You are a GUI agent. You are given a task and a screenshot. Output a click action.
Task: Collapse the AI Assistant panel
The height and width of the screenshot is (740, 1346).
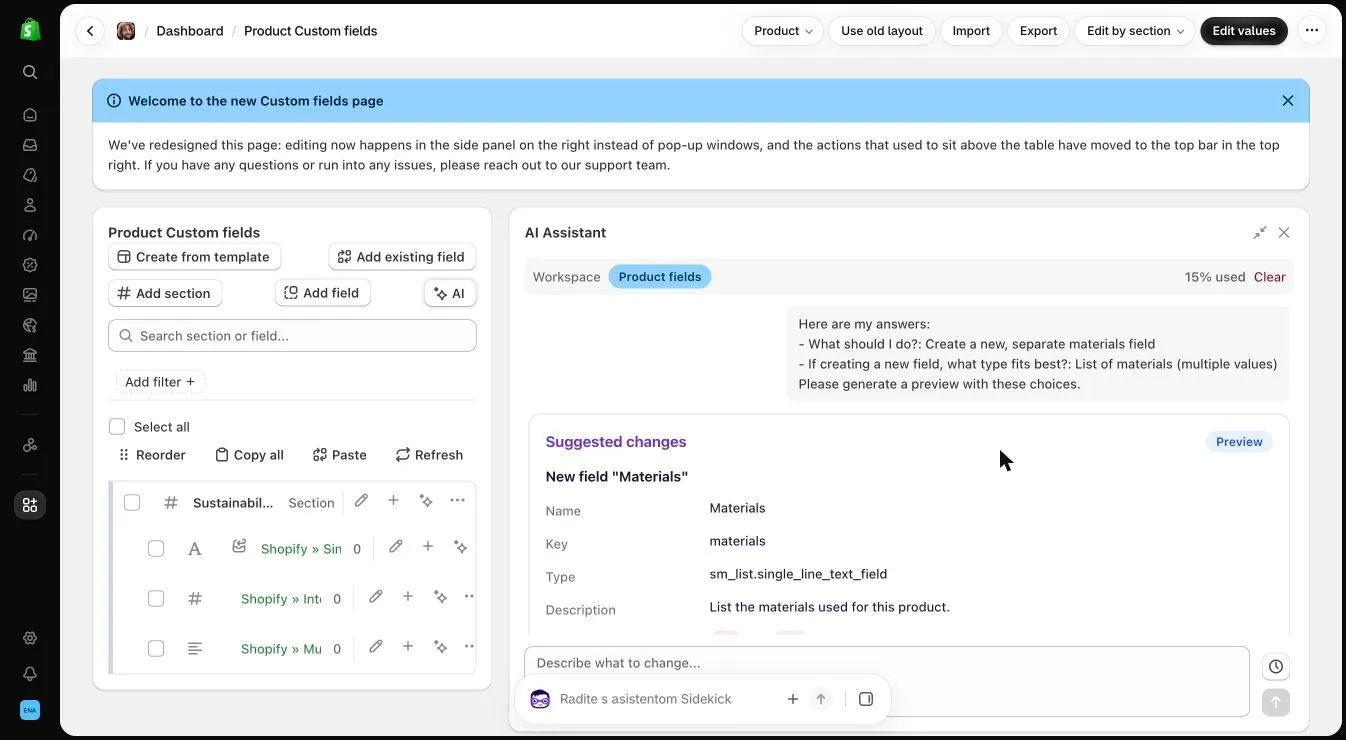(x=1260, y=233)
